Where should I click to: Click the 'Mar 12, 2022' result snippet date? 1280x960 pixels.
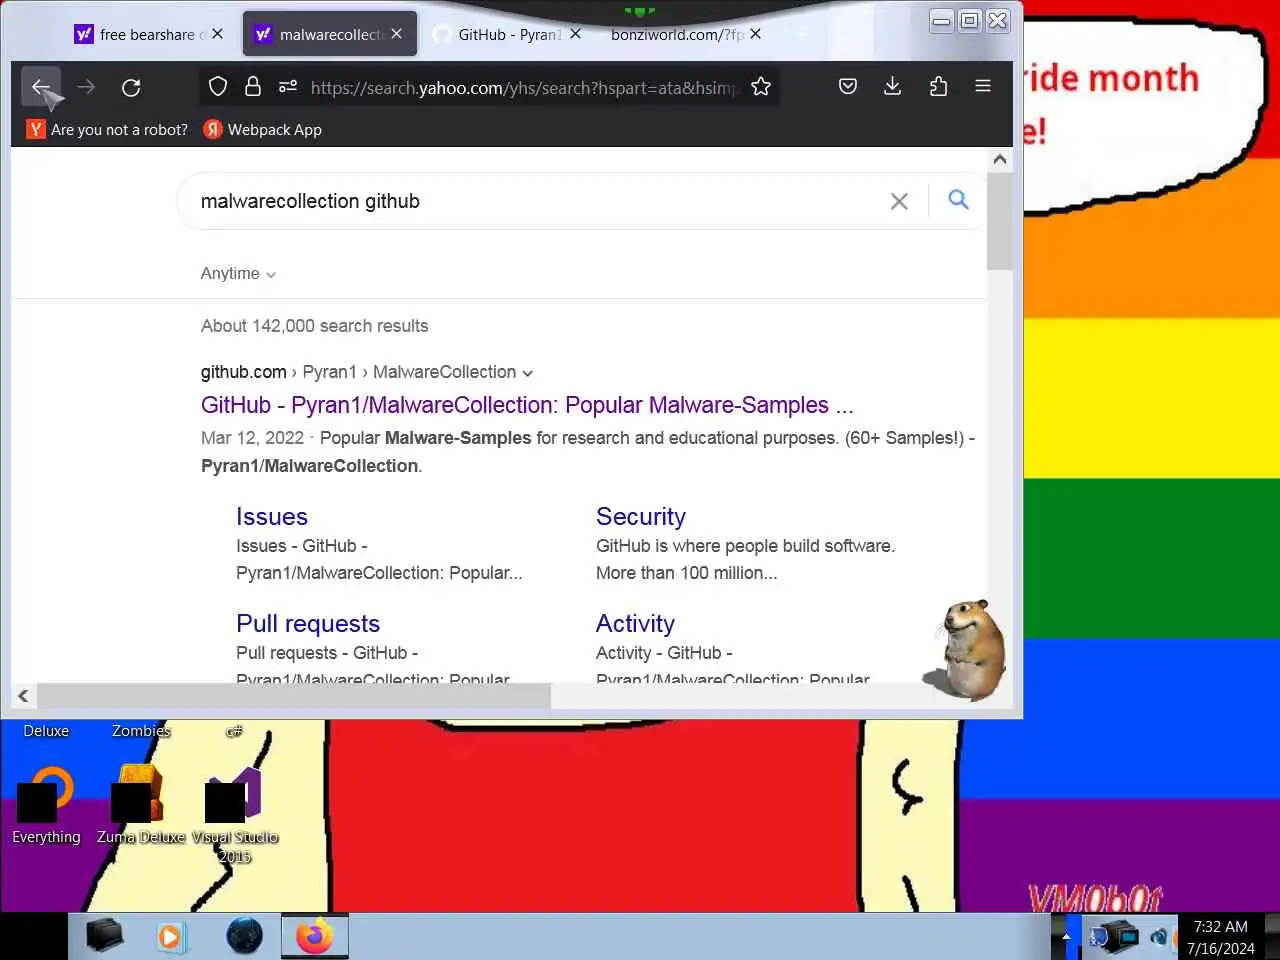(x=252, y=438)
